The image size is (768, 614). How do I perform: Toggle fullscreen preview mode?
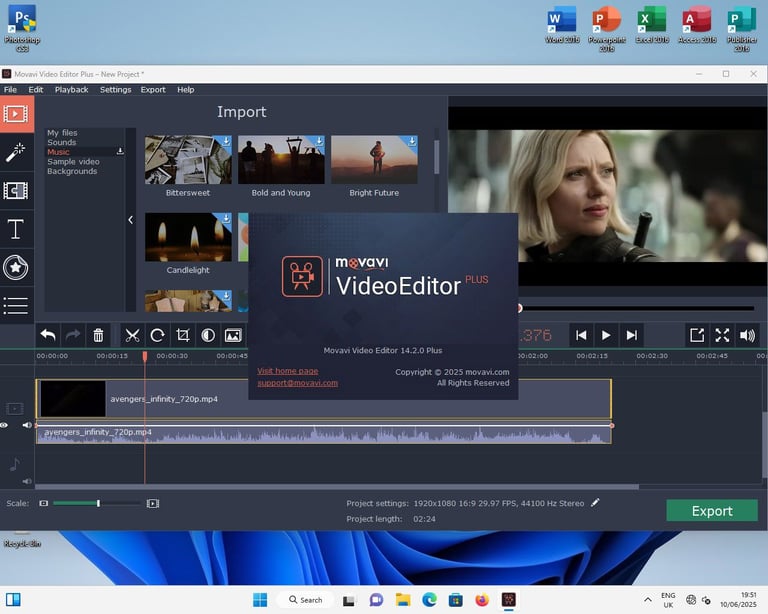(722, 335)
